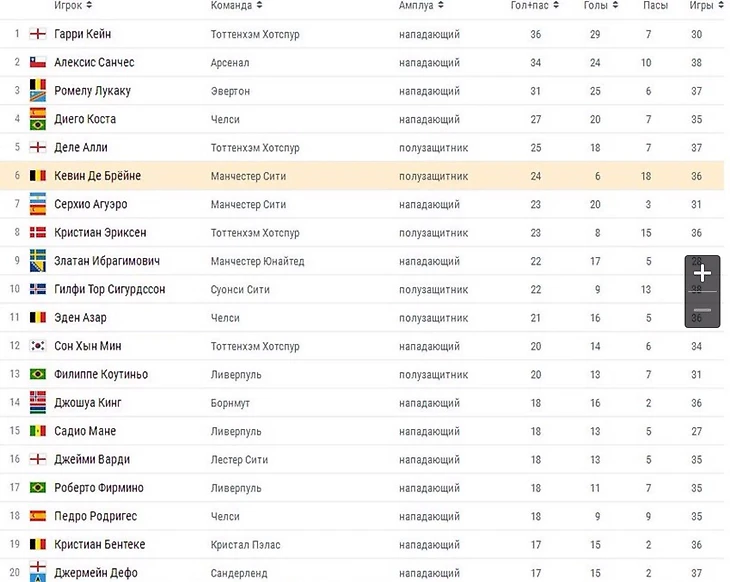Viewport: 730px width, 582px height.
Task: Click the Пасы column header
Action: tap(655, 6)
